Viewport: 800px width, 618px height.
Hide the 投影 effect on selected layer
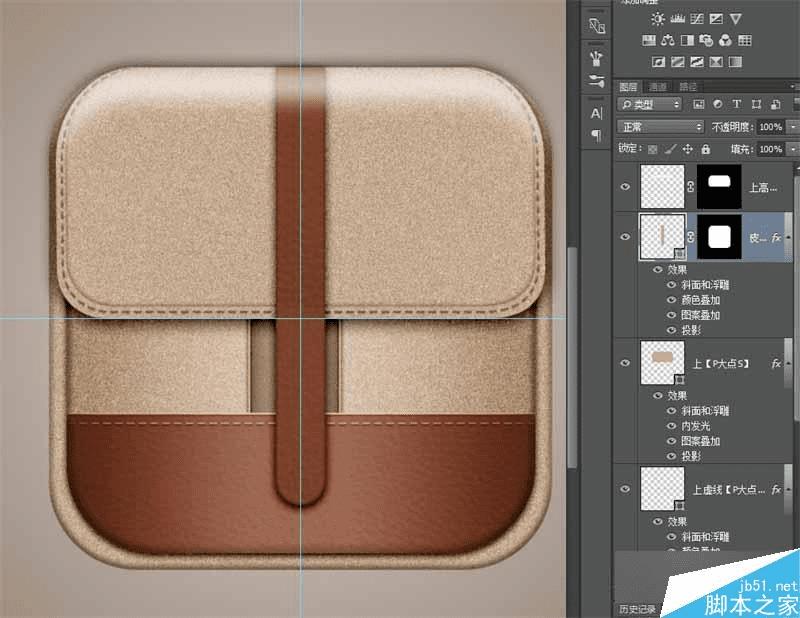coord(671,330)
